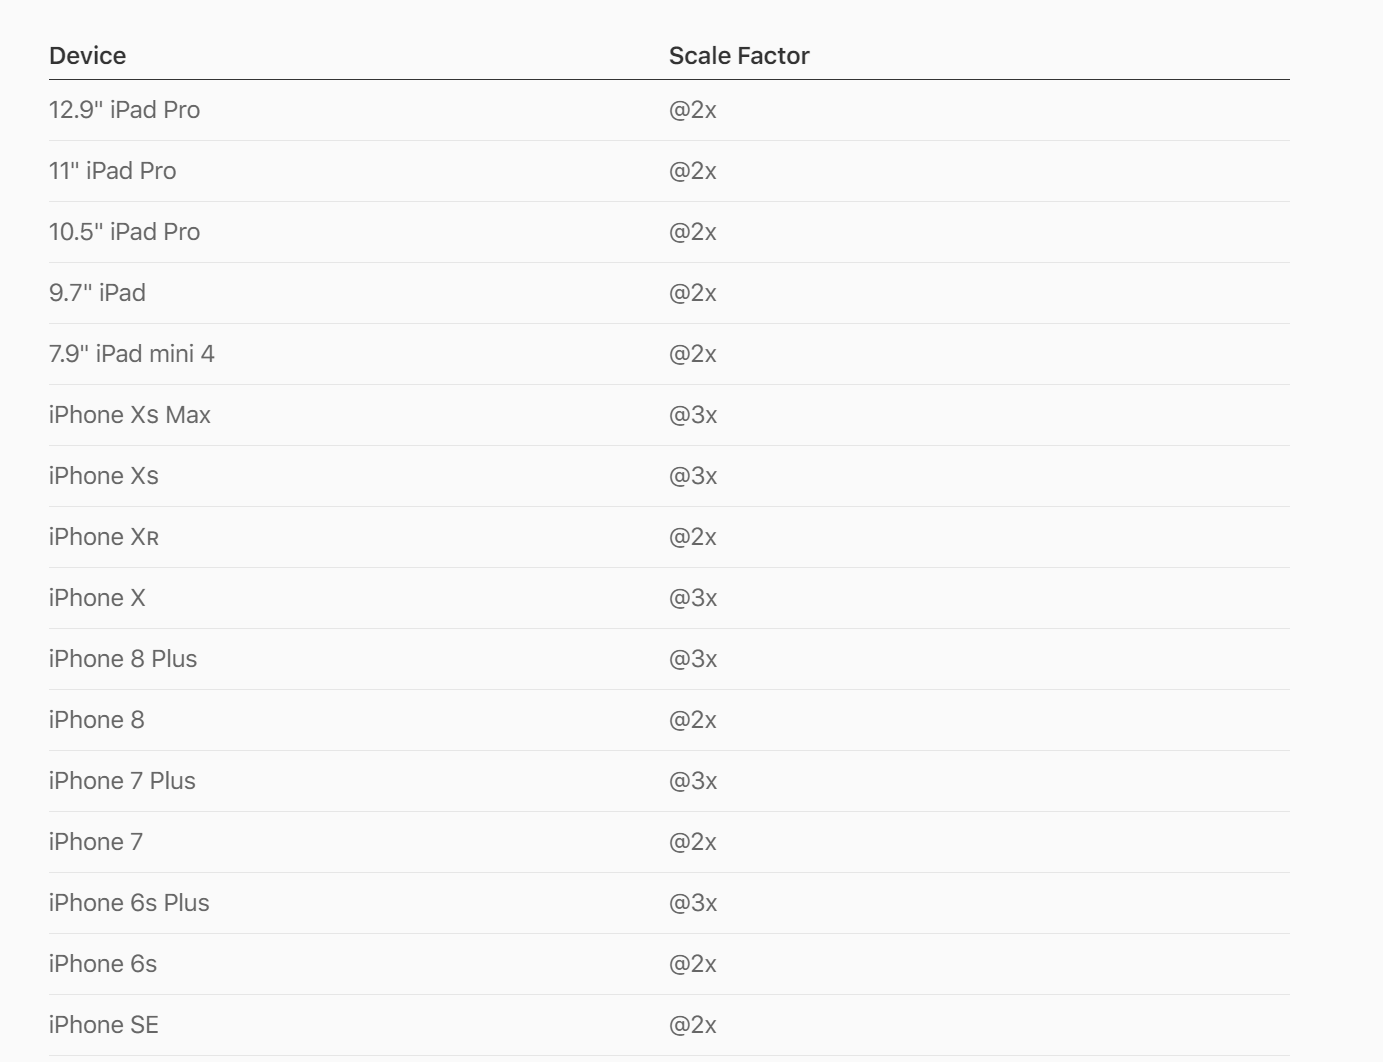Select the 12.9" iPad Pro device name
This screenshot has height=1062, width=1383.
(x=125, y=110)
